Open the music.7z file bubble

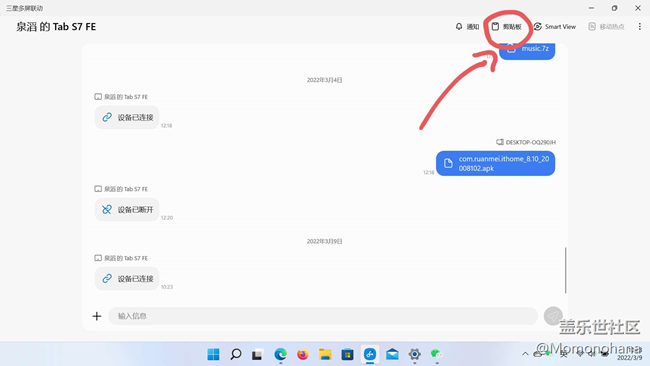click(527, 51)
